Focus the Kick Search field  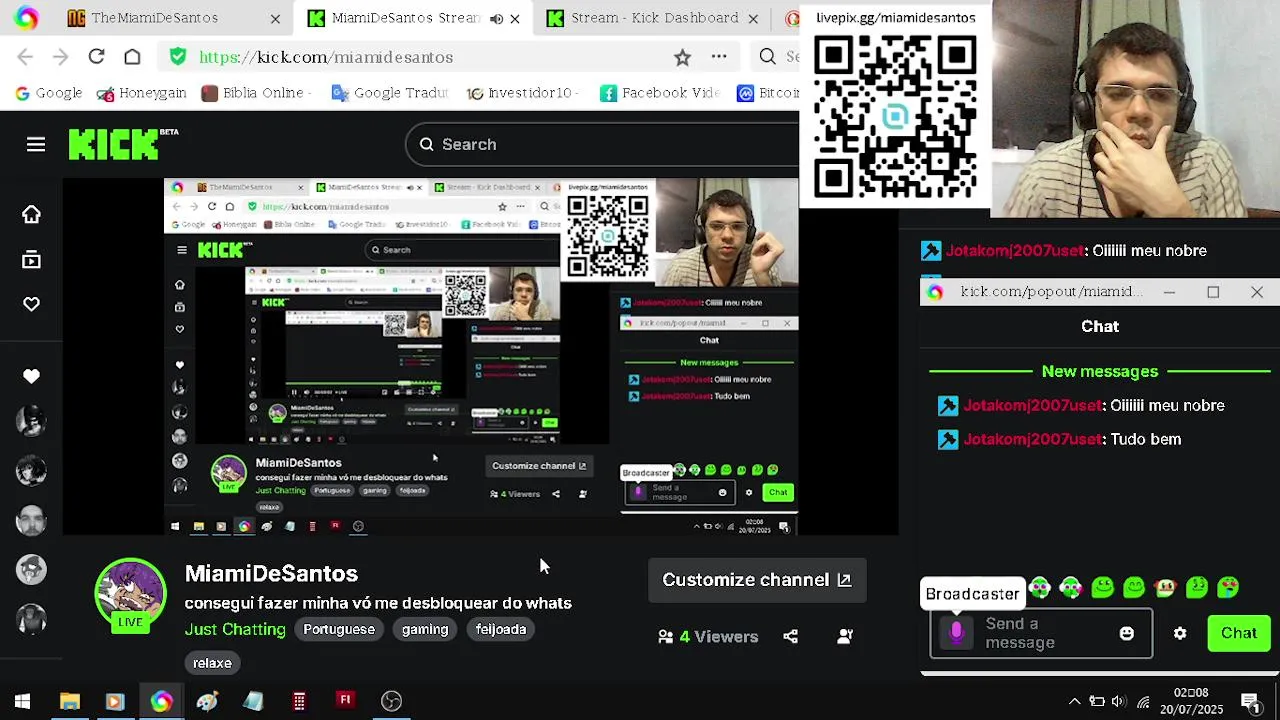click(603, 145)
